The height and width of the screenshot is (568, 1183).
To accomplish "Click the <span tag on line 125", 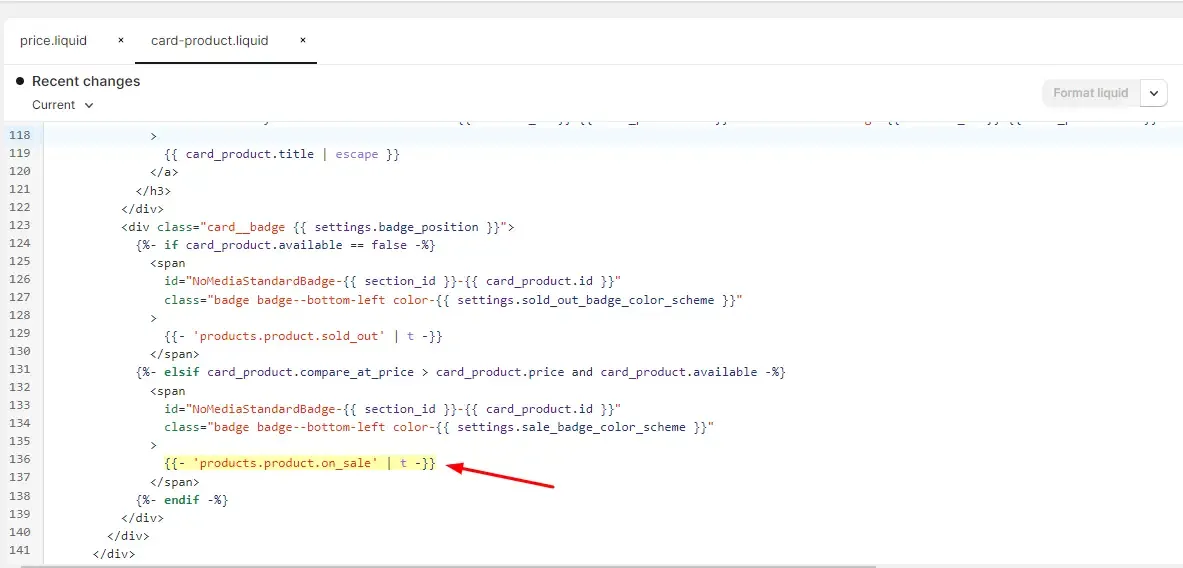I will click(x=167, y=263).
